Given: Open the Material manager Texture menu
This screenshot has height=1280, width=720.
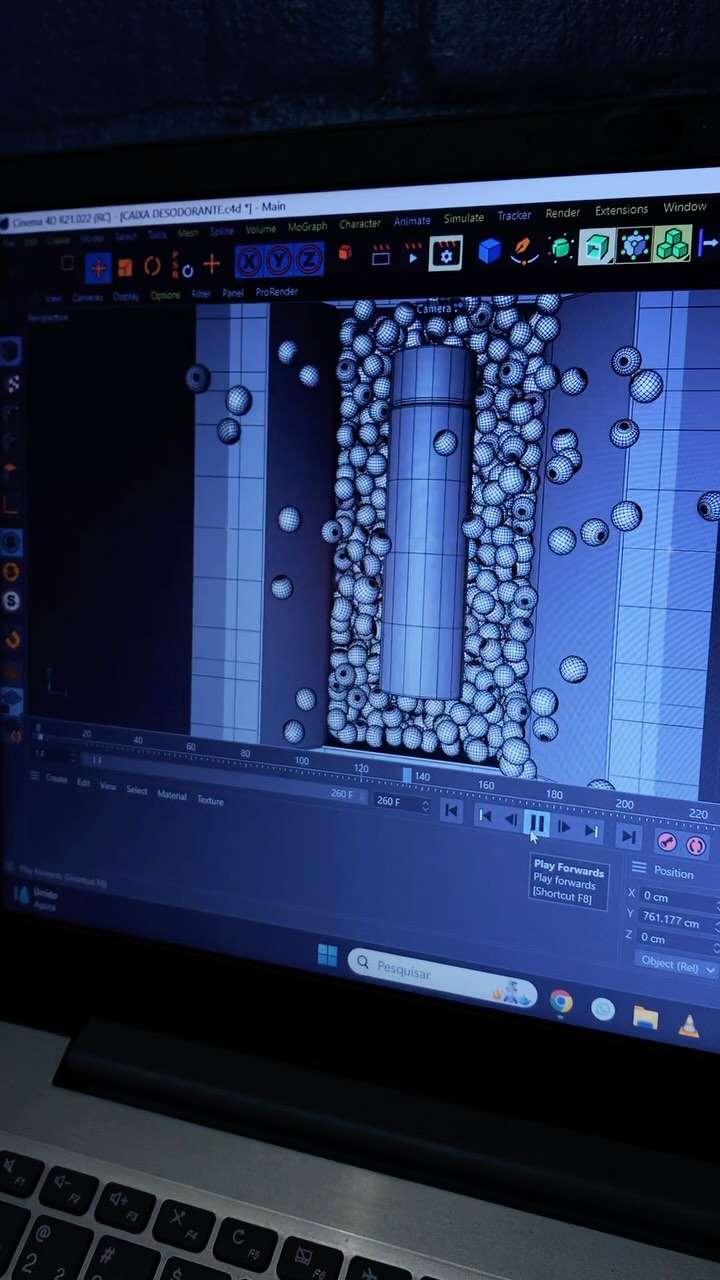Looking at the screenshot, I should (210, 800).
